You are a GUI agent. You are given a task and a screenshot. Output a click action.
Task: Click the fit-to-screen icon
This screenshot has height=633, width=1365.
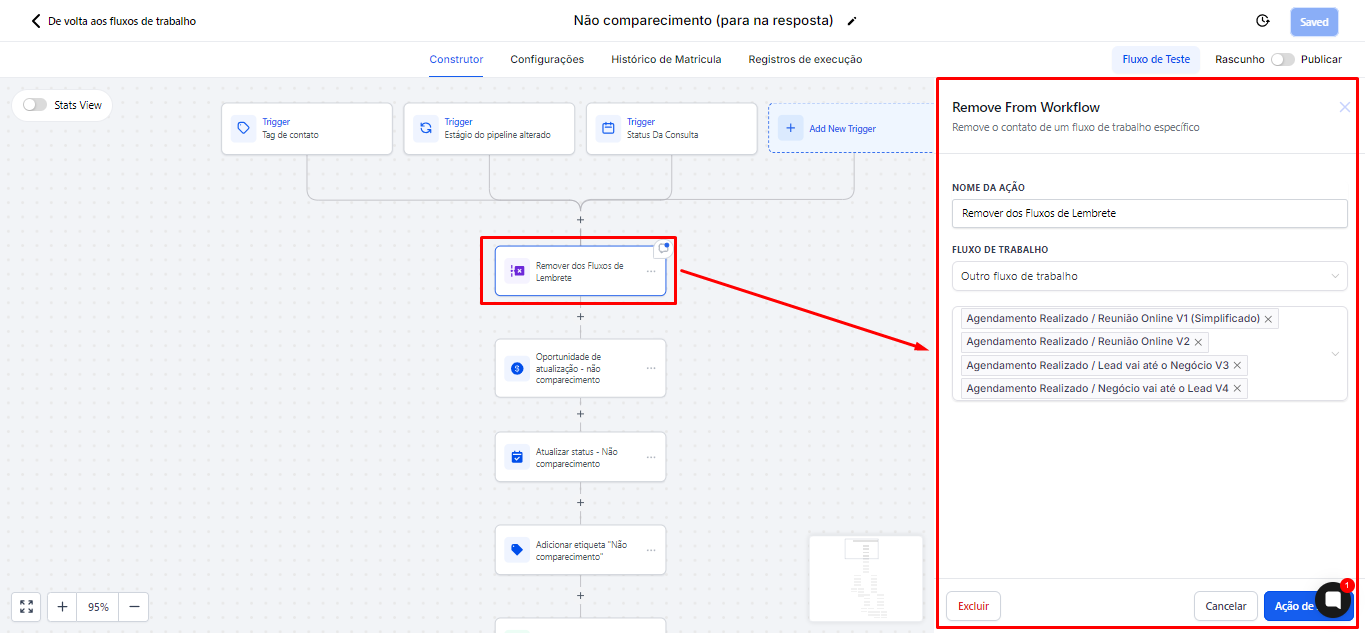[27, 606]
